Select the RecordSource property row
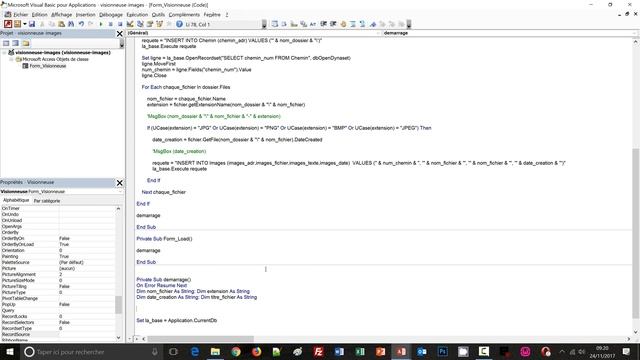This screenshot has height=360, width=640. pos(58,334)
